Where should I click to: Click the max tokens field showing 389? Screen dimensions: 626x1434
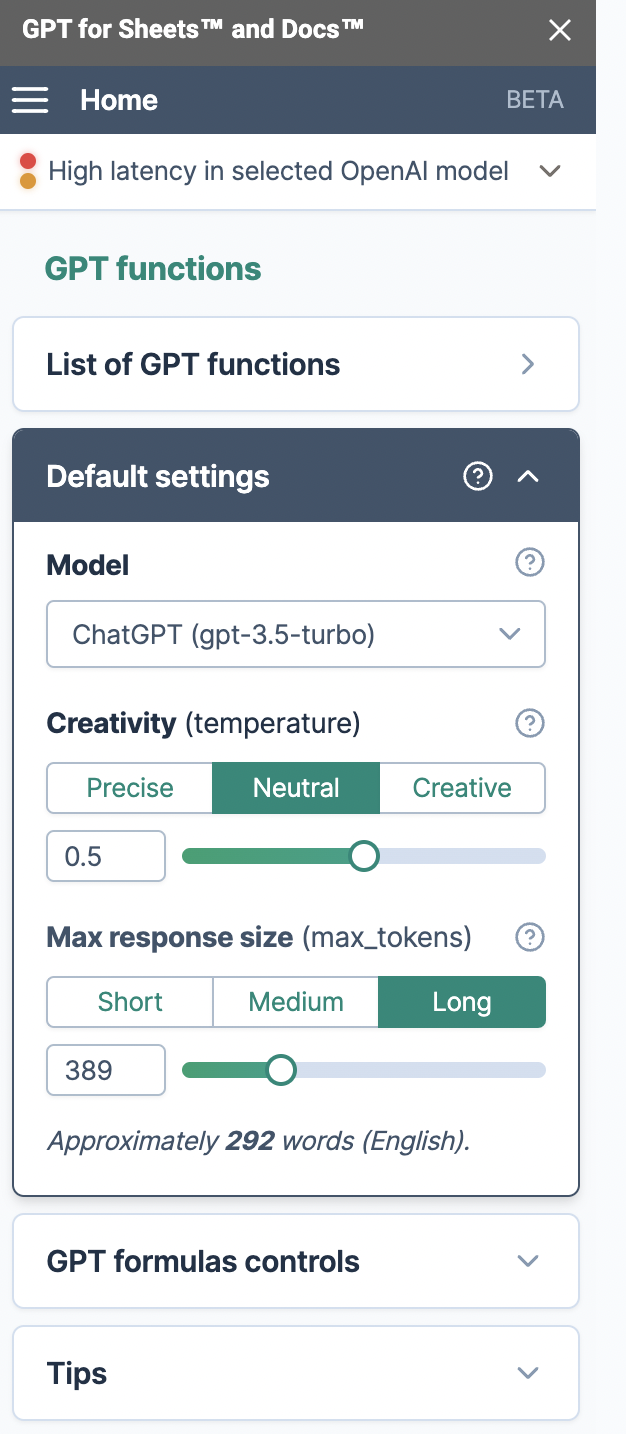pos(106,1070)
